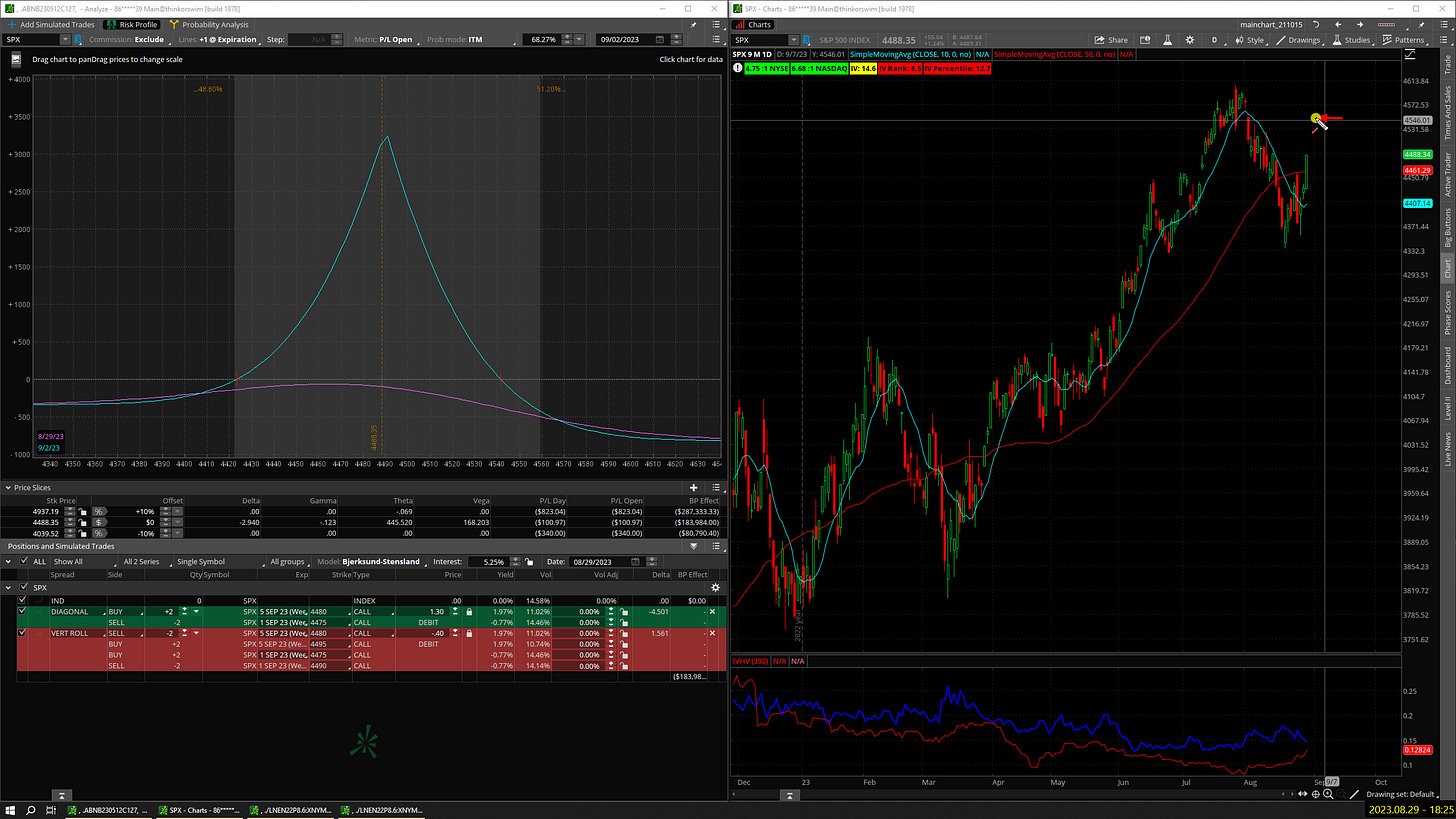1456x819 pixels.
Task: Click the Share chart button
Action: pos(1111,40)
